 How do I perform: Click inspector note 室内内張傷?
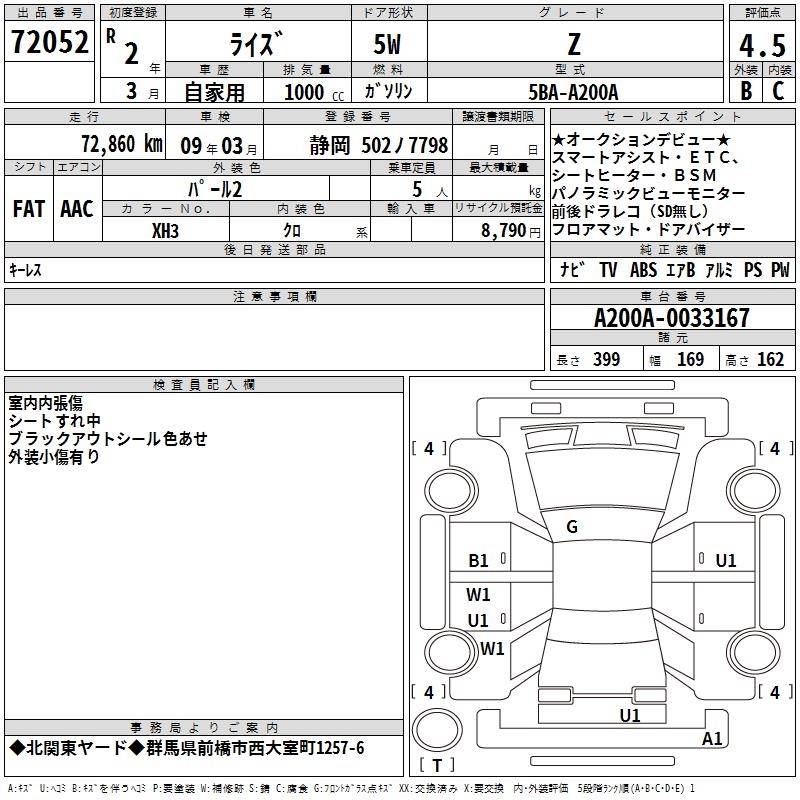(x=45, y=403)
